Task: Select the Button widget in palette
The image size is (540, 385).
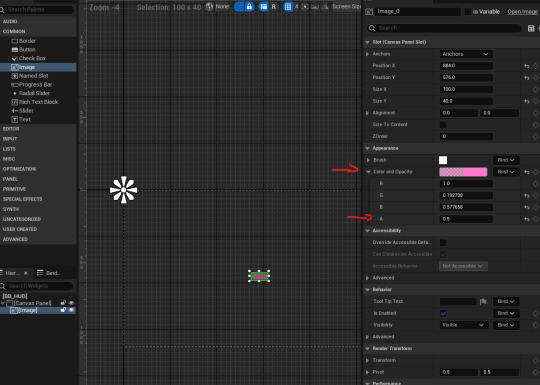Action: 24,50
